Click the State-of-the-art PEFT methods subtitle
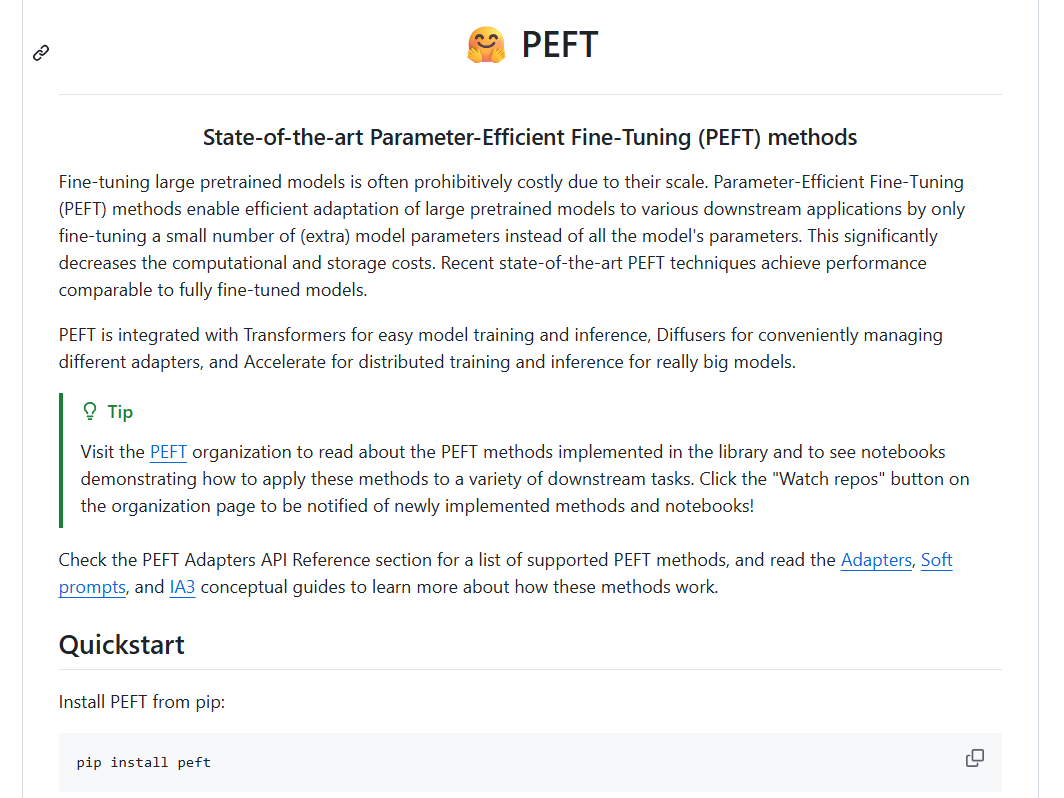Viewport: 1064px width, 798px height. pyautogui.click(x=530, y=138)
